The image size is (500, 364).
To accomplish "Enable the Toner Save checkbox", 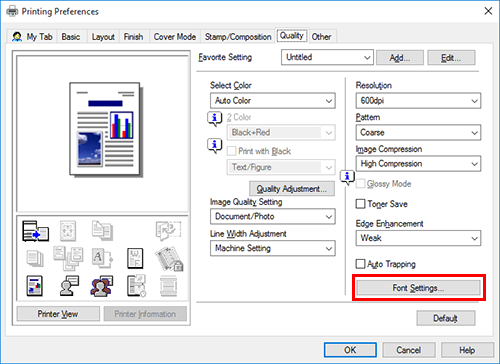I will click(360, 204).
